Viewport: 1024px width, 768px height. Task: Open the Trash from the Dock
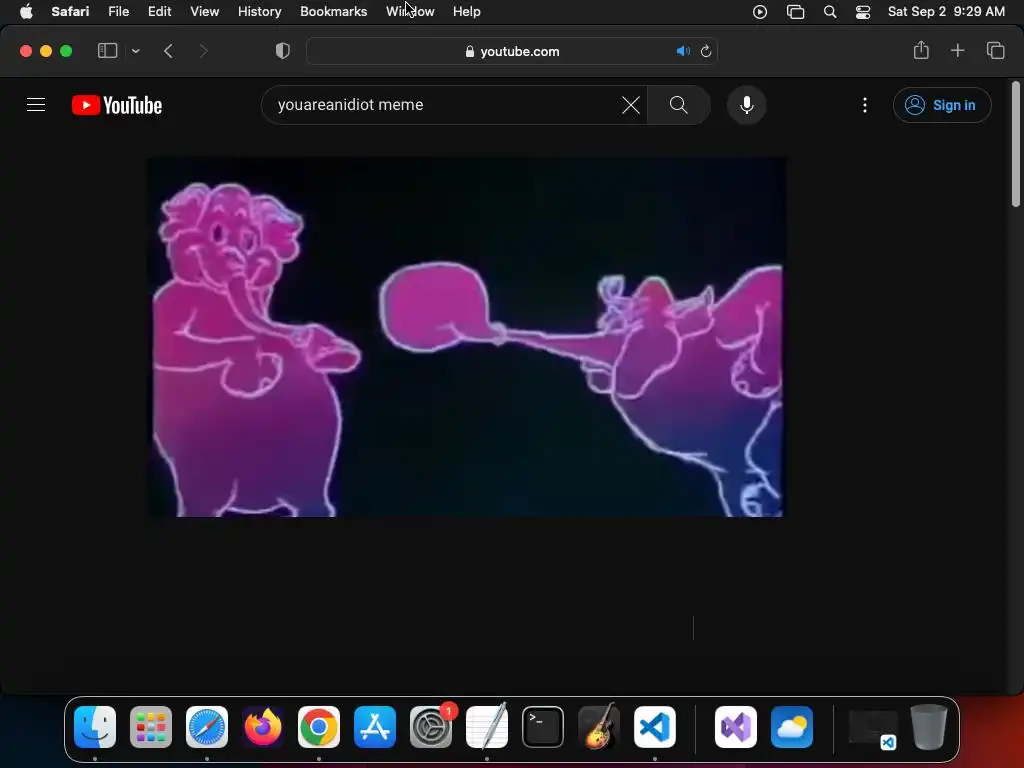click(929, 727)
